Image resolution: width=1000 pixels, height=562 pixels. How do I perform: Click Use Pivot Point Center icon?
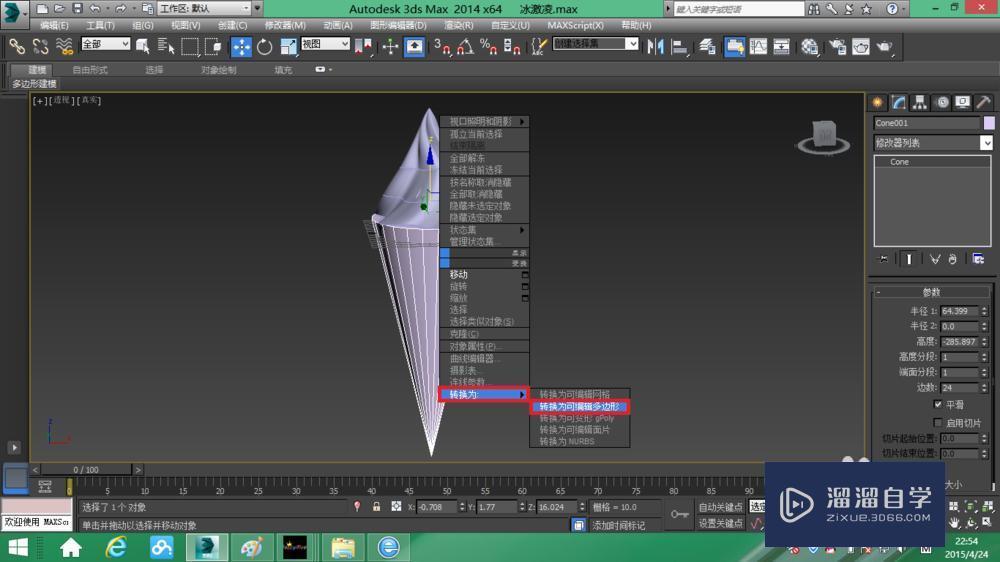click(363, 47)
